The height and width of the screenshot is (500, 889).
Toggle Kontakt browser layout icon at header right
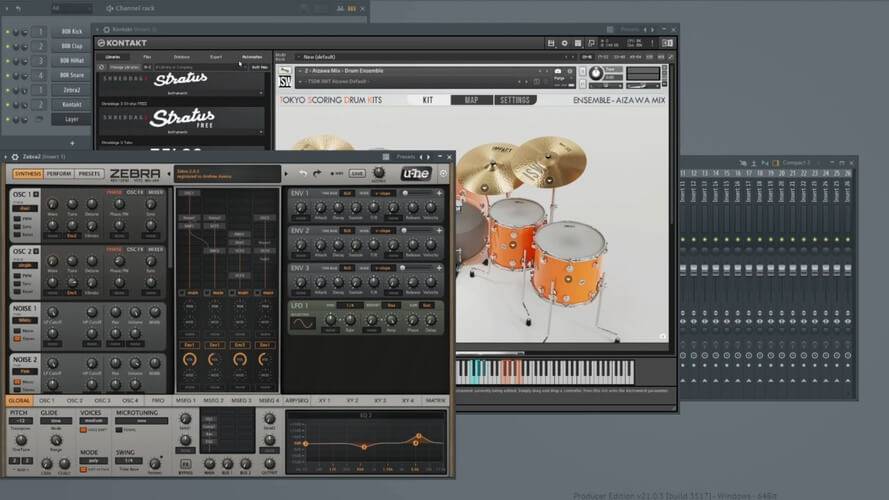pyautogui.click(x=667, y=43)
